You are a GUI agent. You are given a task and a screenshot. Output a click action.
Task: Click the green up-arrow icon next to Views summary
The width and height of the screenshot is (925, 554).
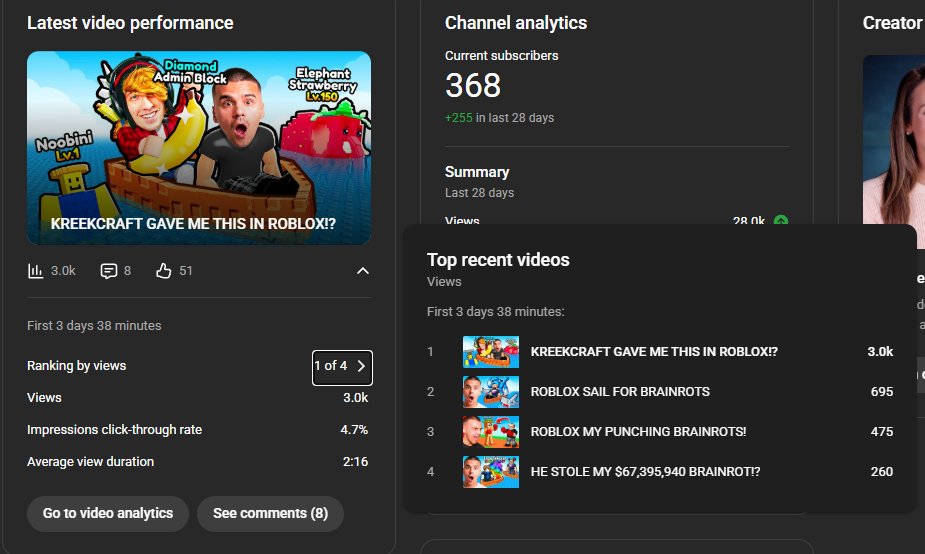(780, 221)
